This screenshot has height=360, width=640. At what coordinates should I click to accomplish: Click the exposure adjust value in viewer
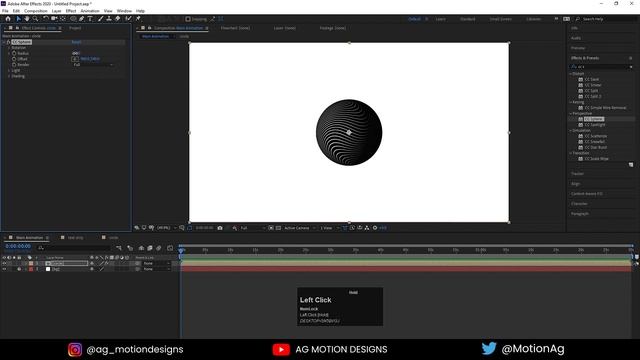382,228
